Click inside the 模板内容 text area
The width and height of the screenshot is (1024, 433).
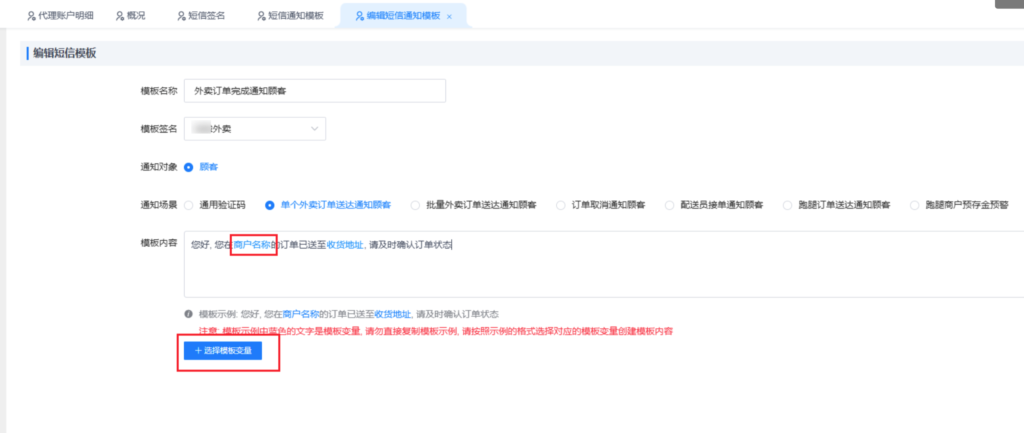[x=604, y=264]
